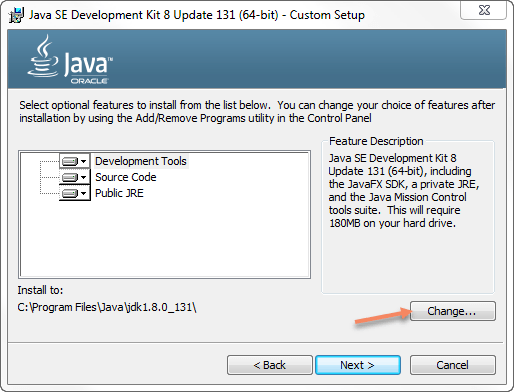Click the hard drive icon beside Source Code
Viewport: 514px width, 392px height.
tap(70, 177)
